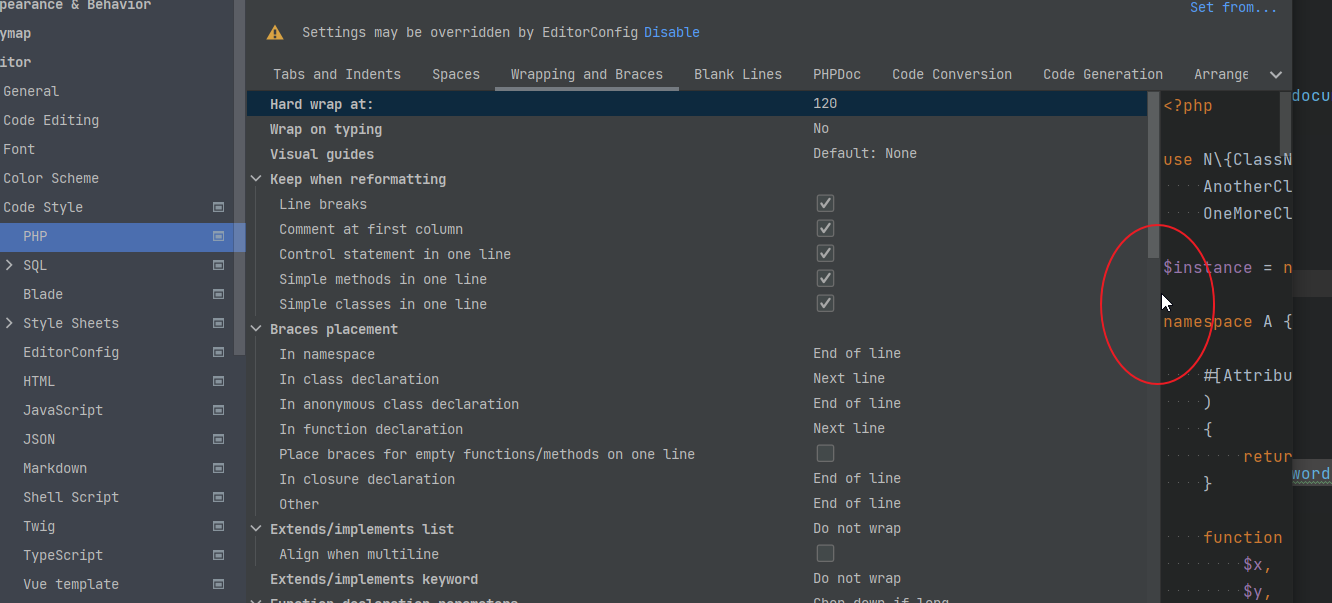Image resolution: width=1332 pixels, height=603 pixels.
Task: Click the project-level icon next to JavaScript
Action: [218, 410]
